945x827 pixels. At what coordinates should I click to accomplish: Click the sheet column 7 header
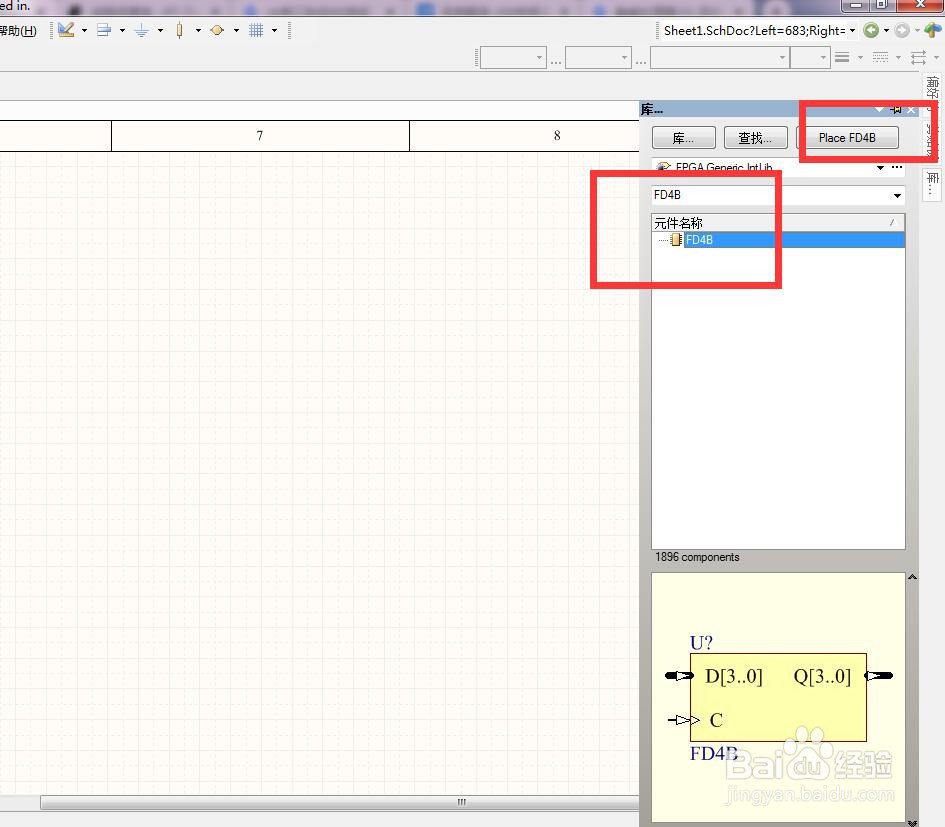tap(260, 136)
